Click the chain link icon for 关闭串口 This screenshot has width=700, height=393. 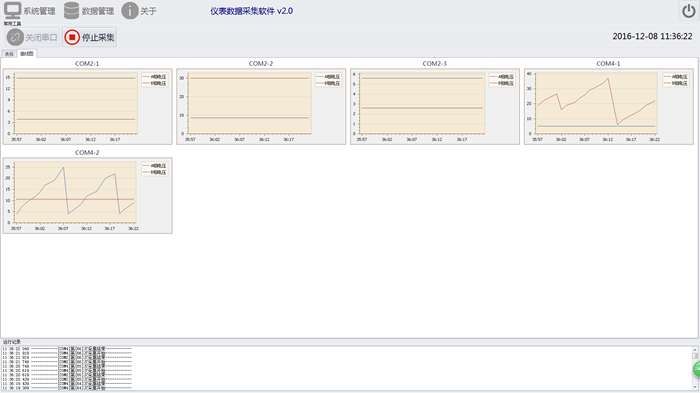[15, 37]
